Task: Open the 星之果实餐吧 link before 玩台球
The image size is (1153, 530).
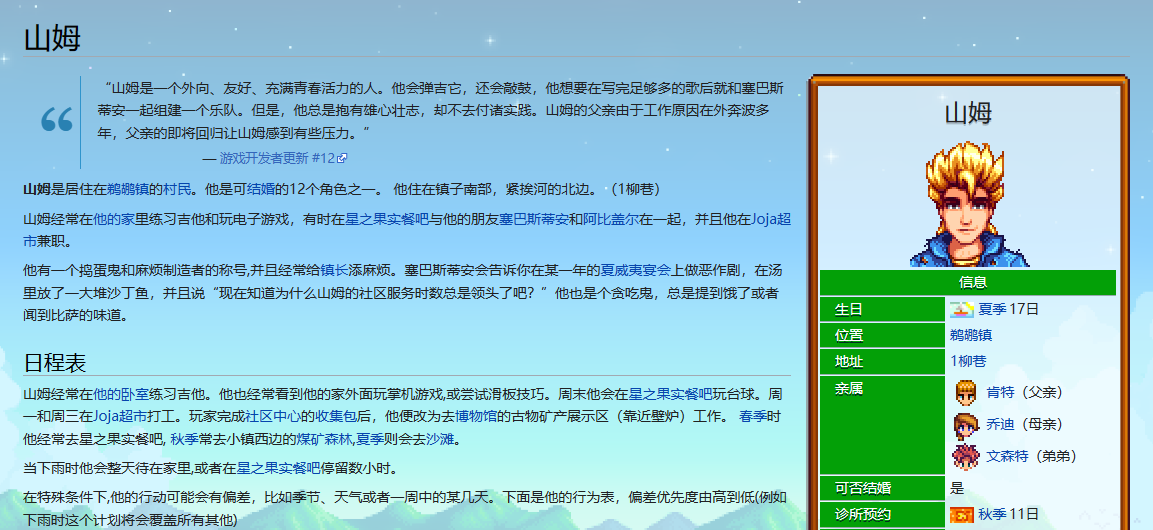Action: coord(671,393)
